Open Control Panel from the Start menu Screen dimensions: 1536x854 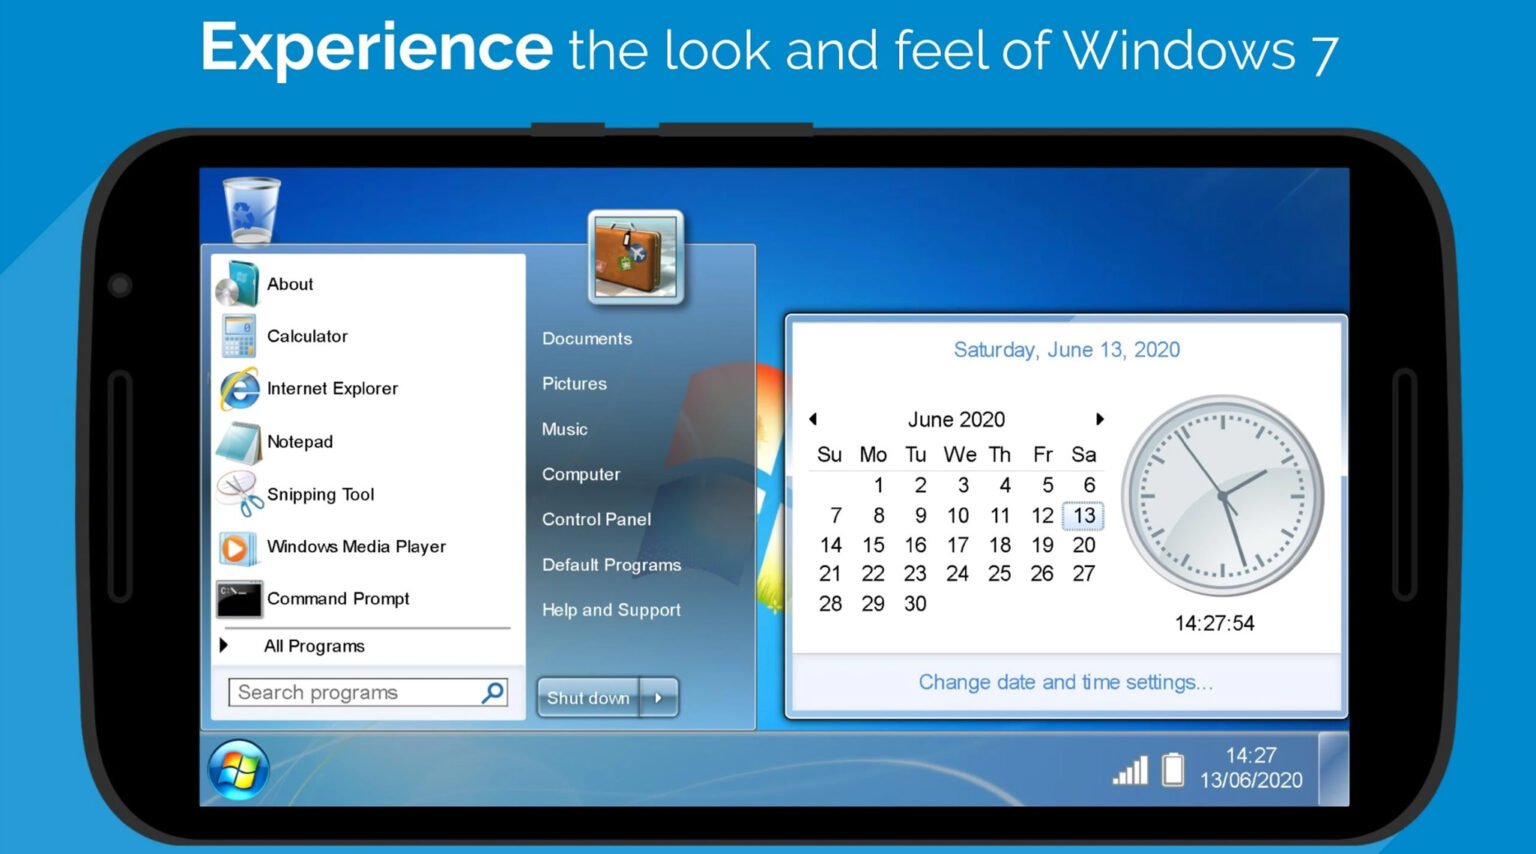tap(596, 519)
